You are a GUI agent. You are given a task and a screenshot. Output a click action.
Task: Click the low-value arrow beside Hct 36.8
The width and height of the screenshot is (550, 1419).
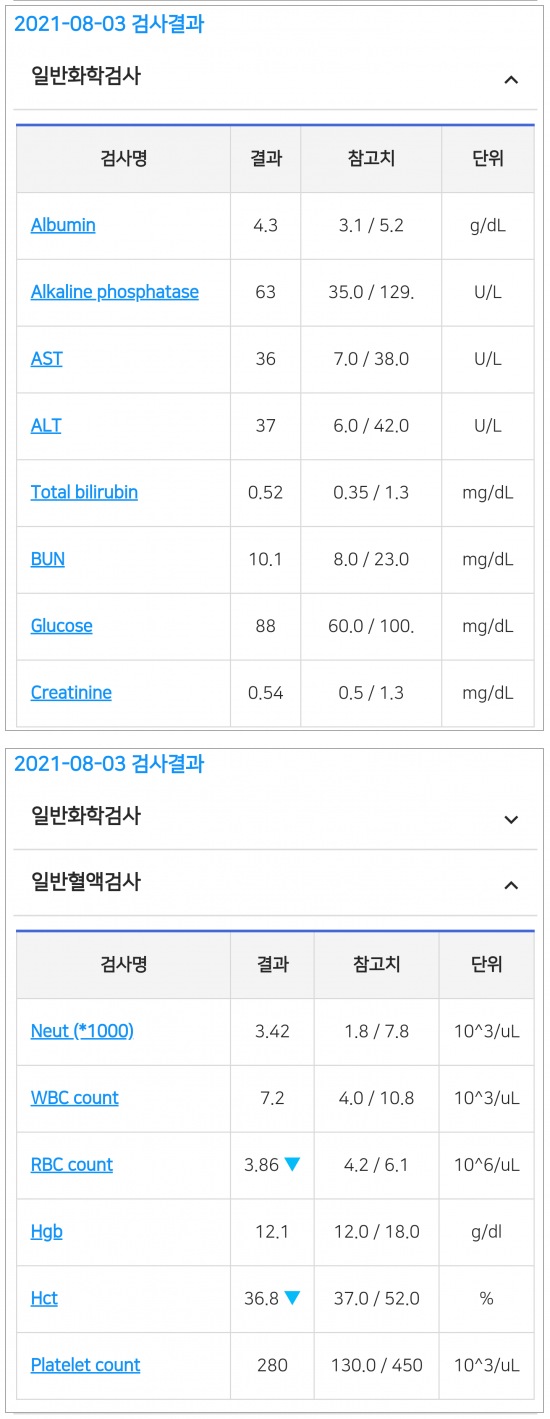[x=292, y=1298]
